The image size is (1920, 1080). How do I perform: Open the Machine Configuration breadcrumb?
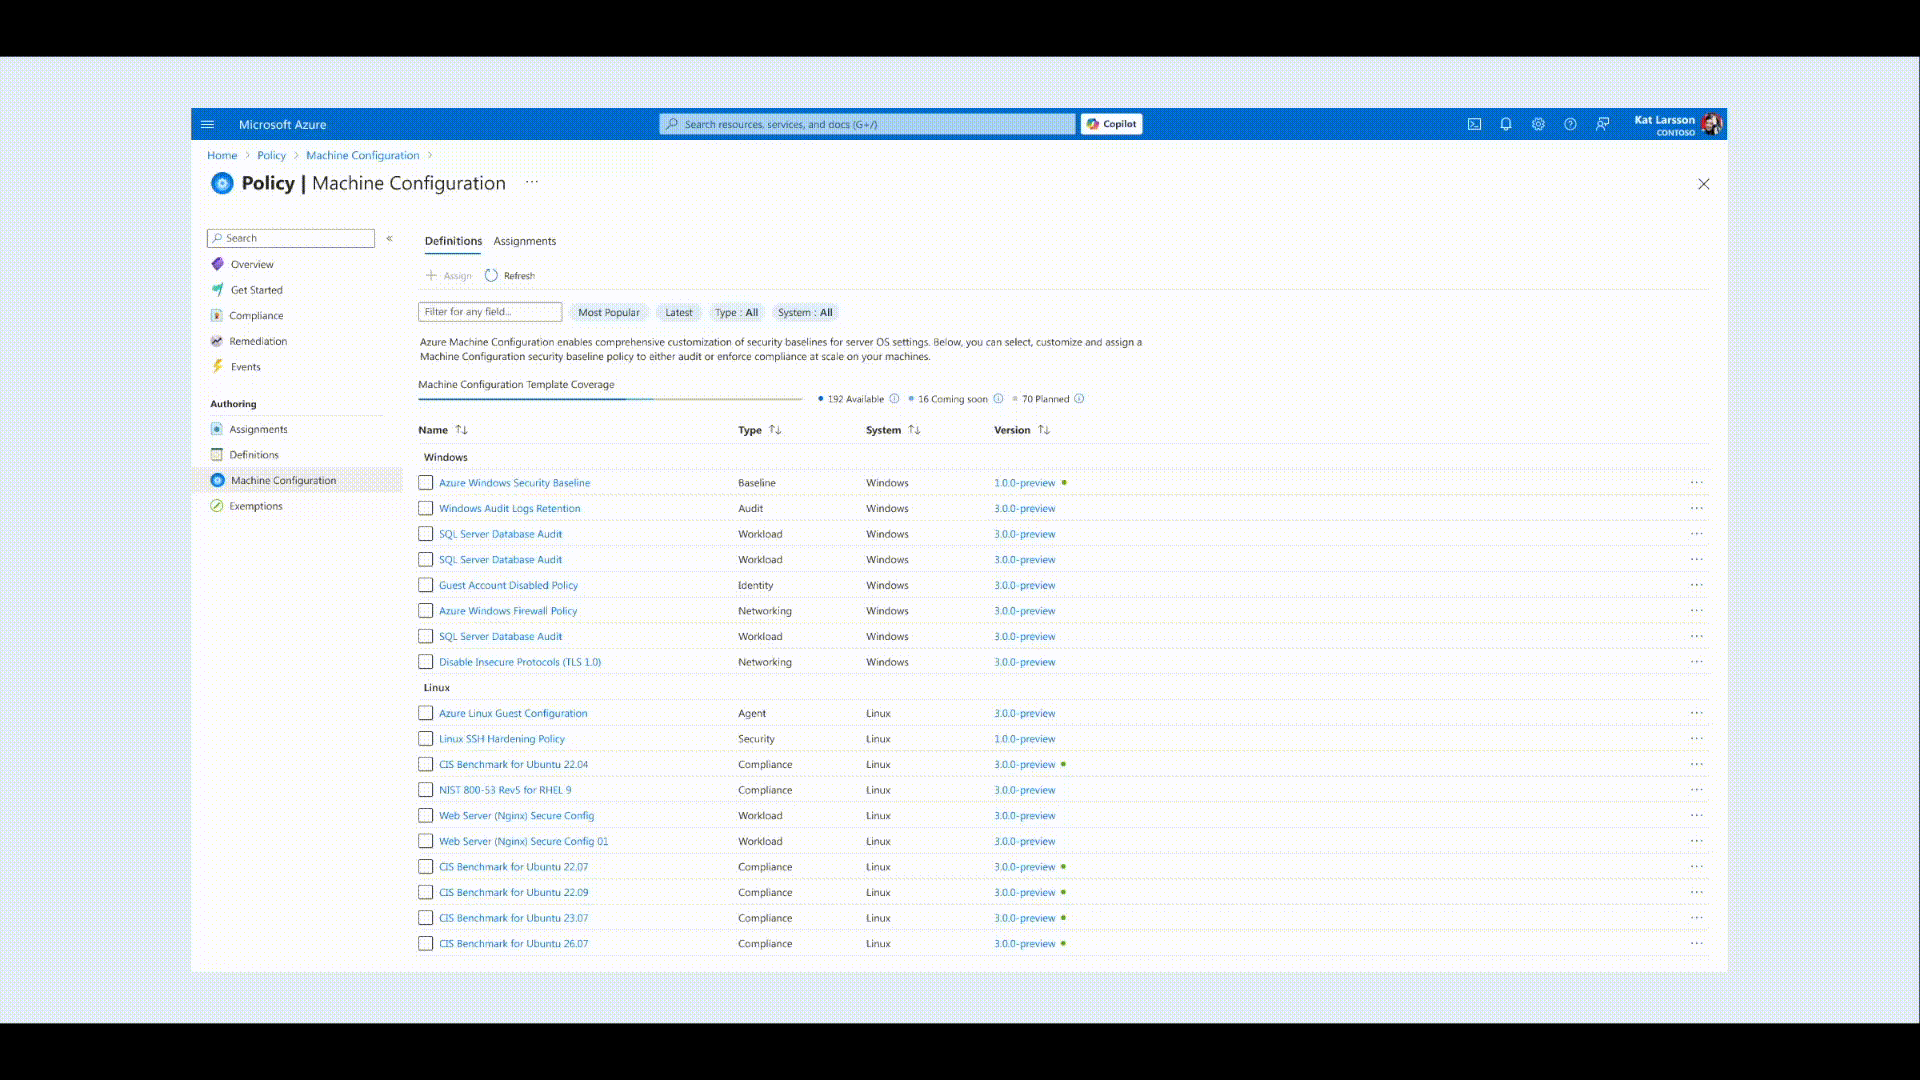(x=363, y=155)
